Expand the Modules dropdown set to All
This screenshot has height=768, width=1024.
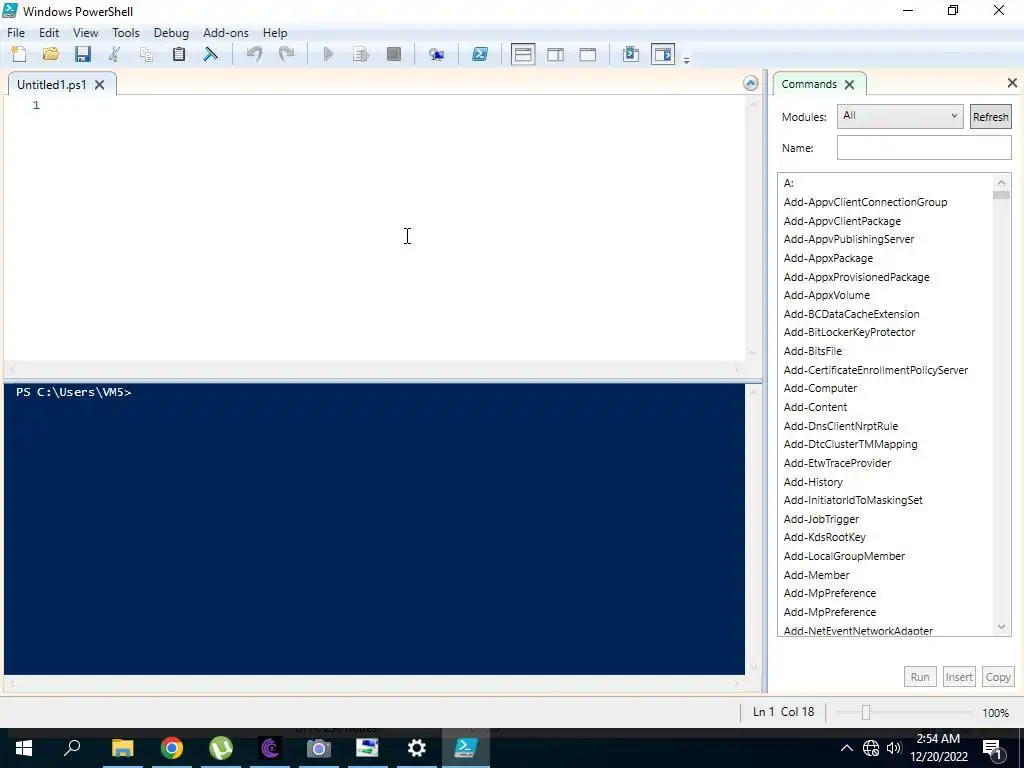click(x=900, y=116)
